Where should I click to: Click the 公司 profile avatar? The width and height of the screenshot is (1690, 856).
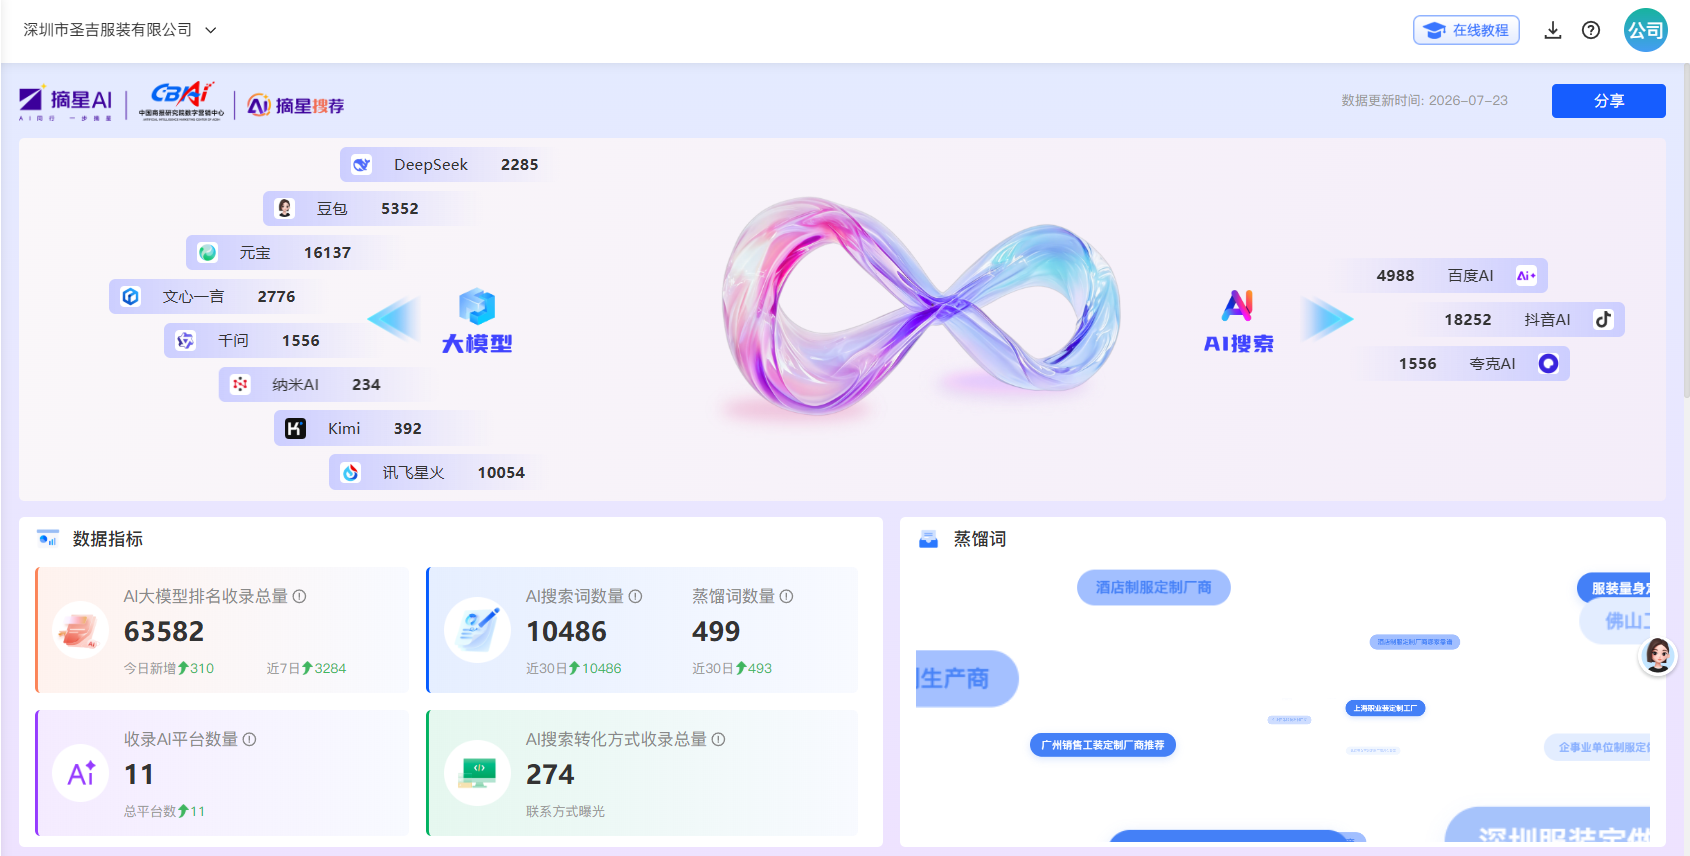click(1645, 30)
